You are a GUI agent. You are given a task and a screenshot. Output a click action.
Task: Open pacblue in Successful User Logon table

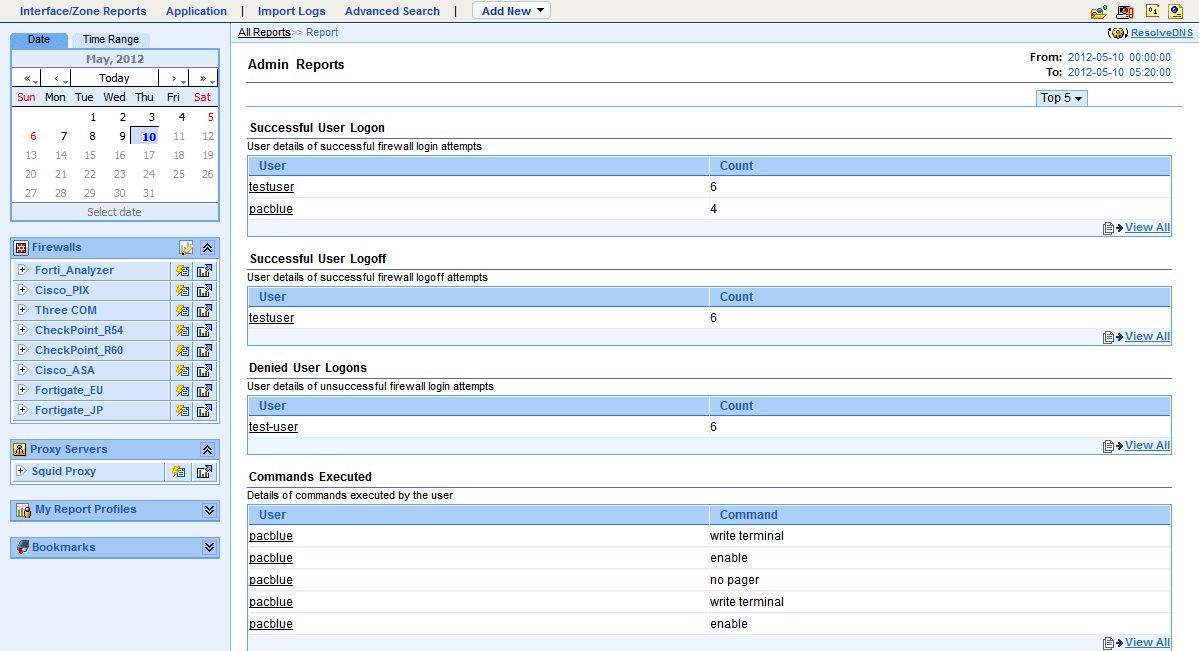[x=271, y=209]
